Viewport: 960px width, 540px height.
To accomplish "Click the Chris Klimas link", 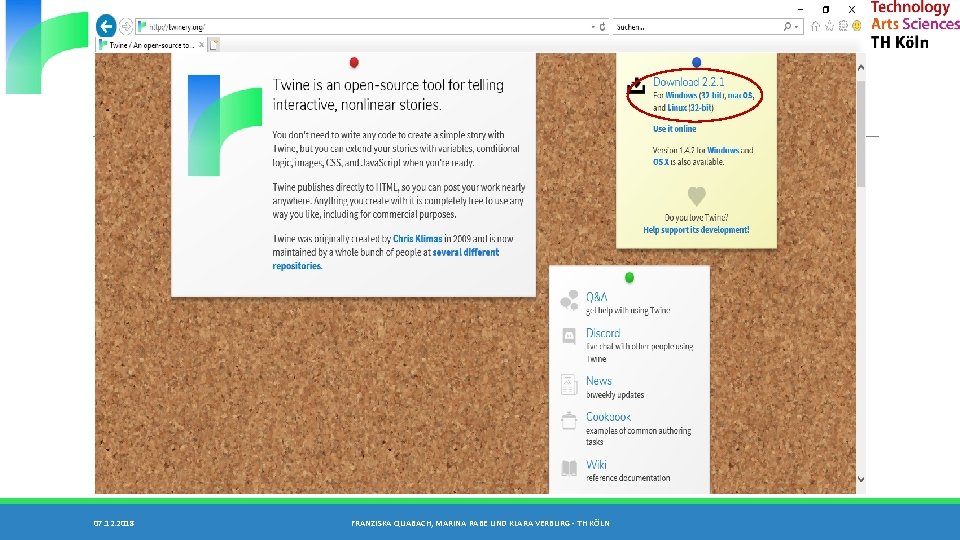I will [417, 239].
